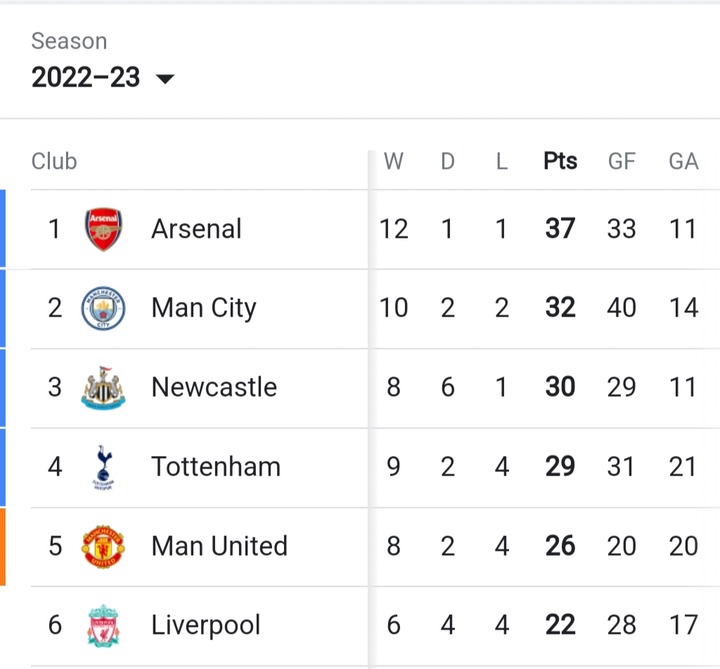The image size is (720, 669).
Task: Click the Pts column header
Action: pyautogui.click(x=560, y=161)
